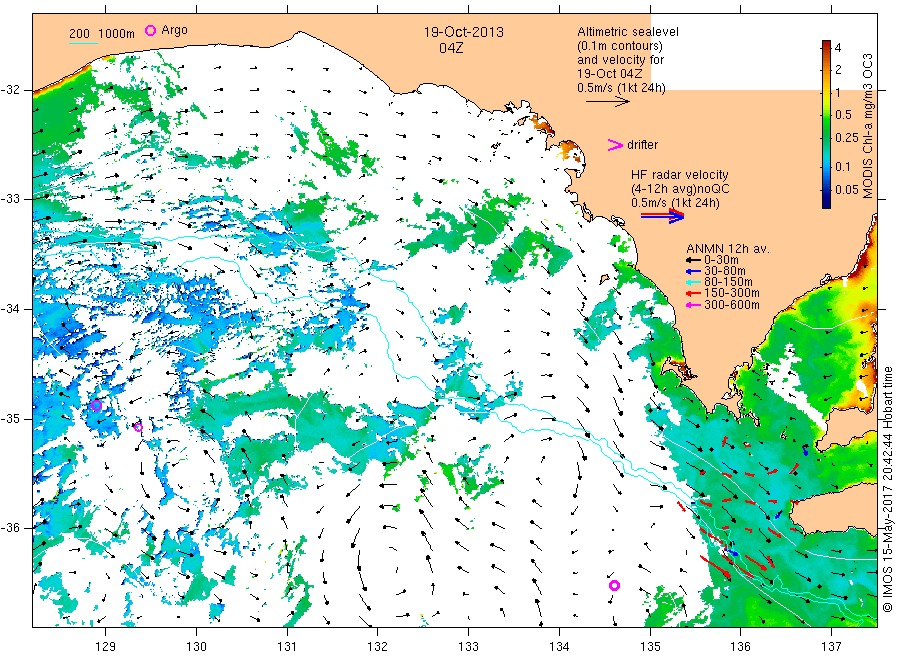Click the 'Altimetric sealevel' legend text
Image resolution: width=900 pixels, height=660 pixels.
(628, 32)
